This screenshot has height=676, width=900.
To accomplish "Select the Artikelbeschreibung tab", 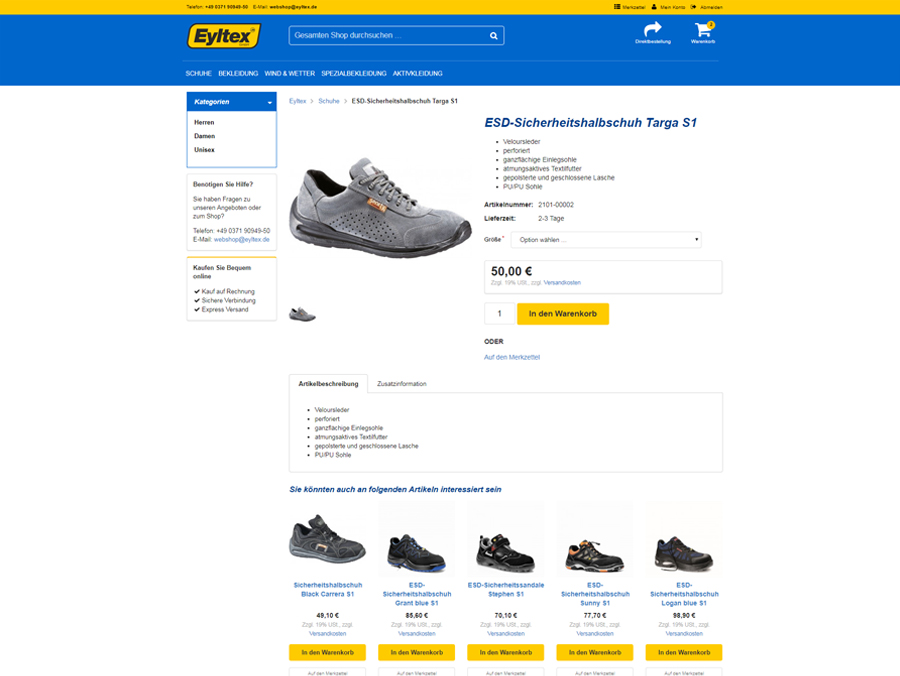I will 328,384.
